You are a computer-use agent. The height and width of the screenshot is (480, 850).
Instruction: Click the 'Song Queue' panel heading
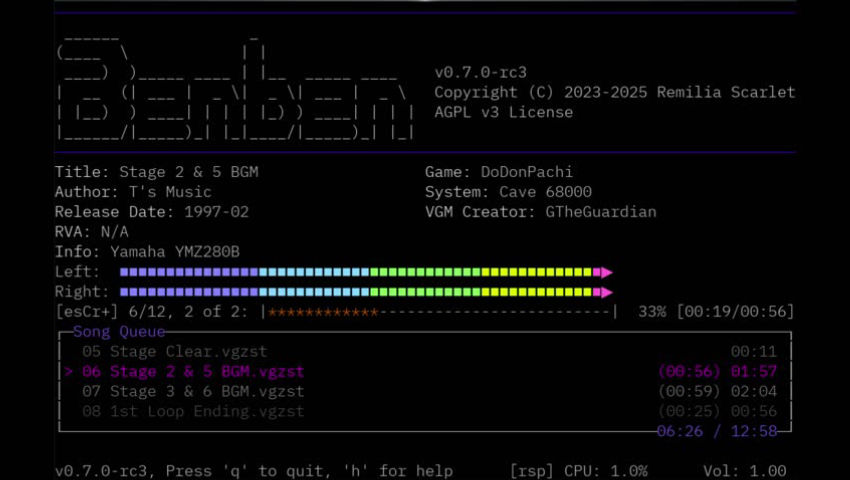click(119, 331)
